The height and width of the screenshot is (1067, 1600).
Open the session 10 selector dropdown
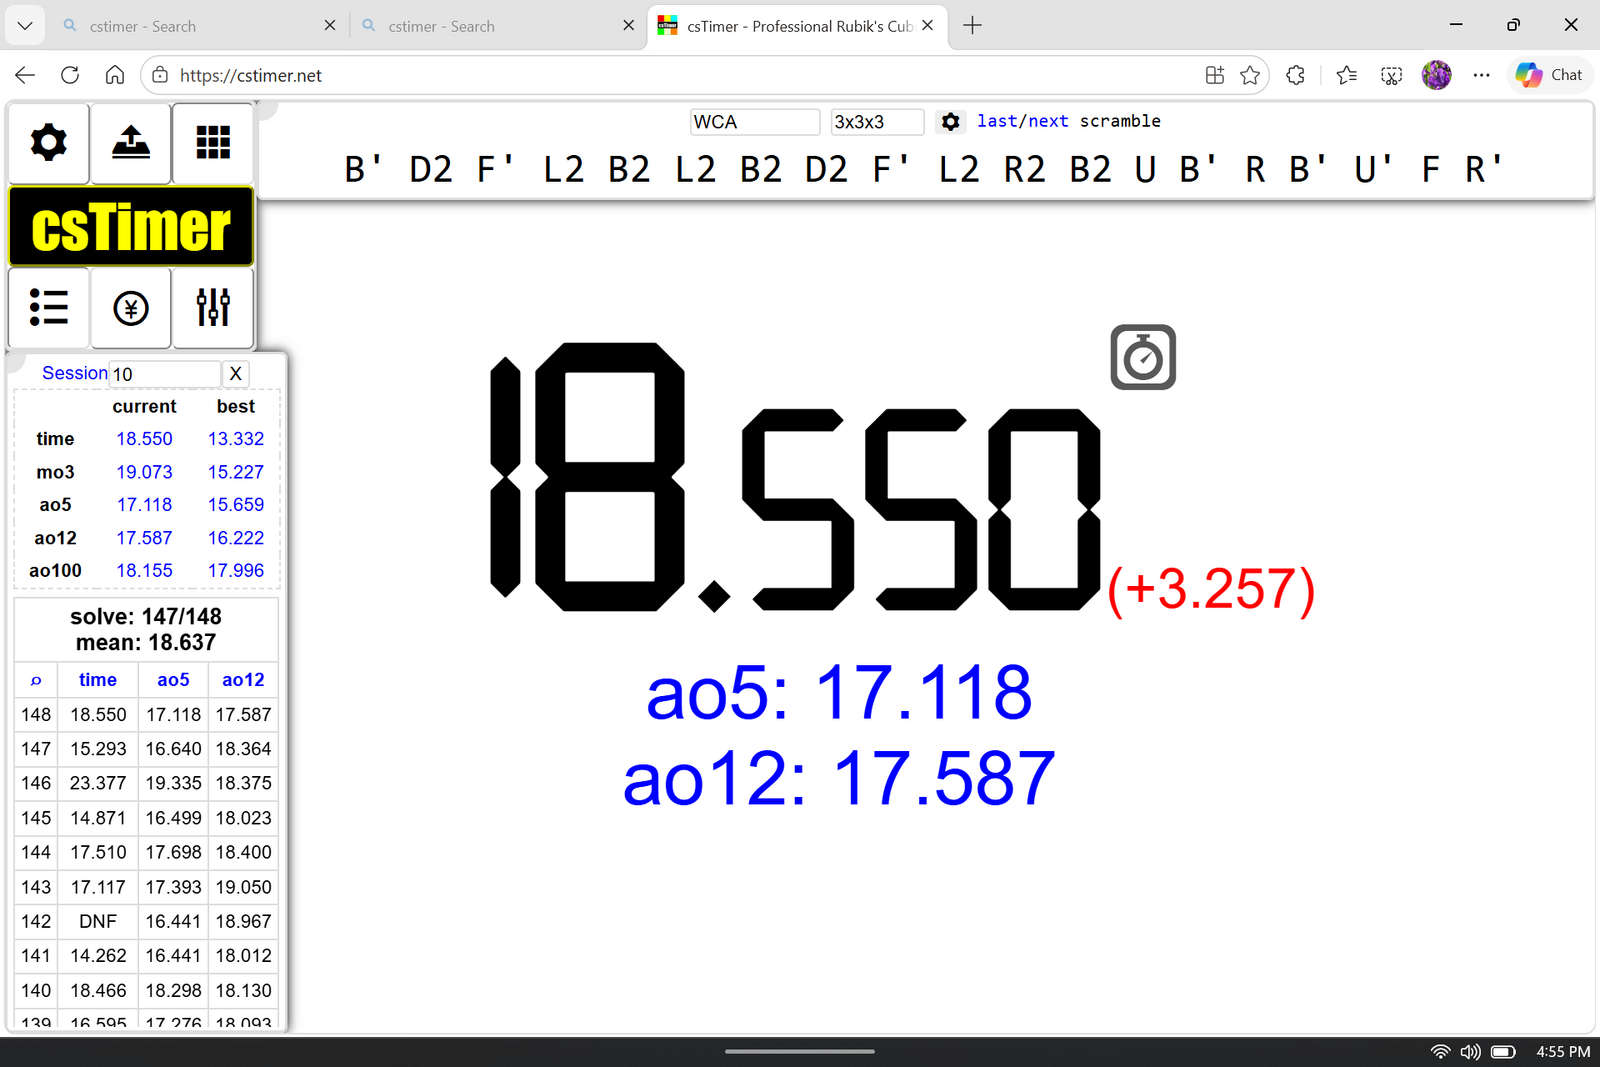[164, 374]
